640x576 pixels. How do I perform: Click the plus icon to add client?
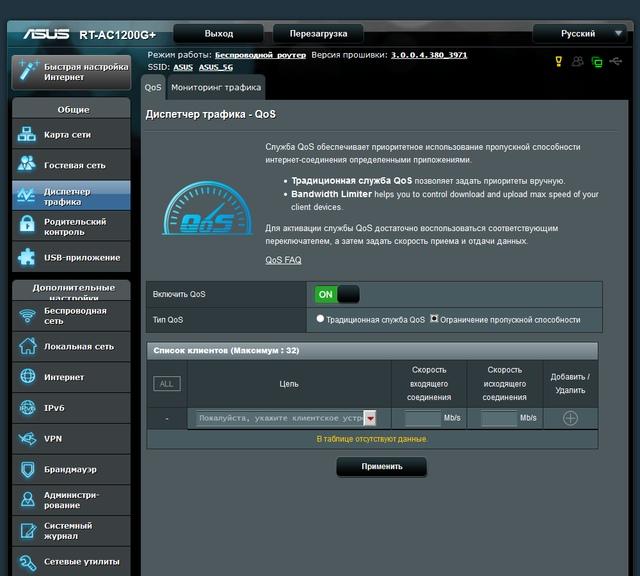click(570, 418)
